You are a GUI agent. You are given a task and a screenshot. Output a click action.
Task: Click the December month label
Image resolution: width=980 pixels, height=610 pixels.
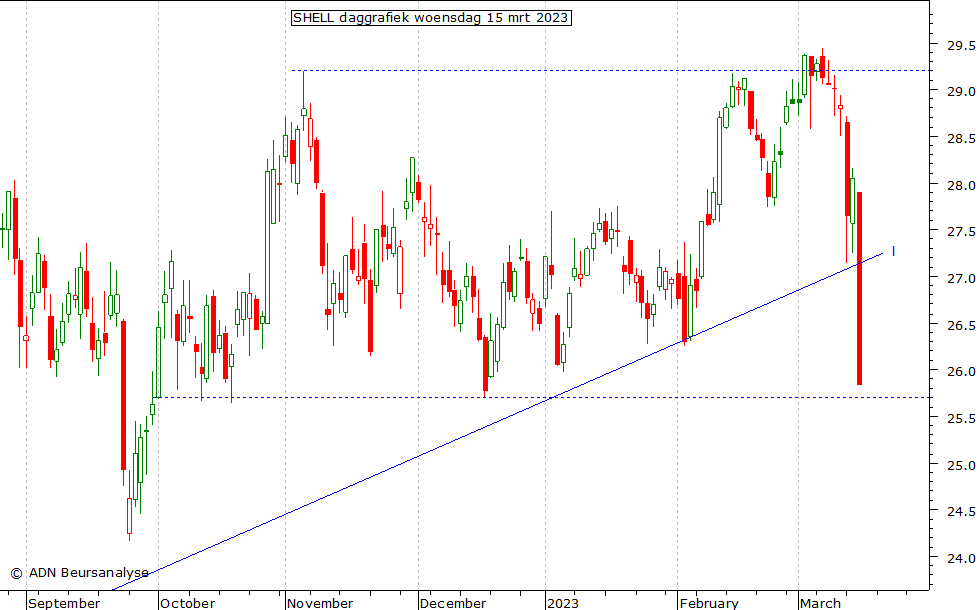pos(453,603)
